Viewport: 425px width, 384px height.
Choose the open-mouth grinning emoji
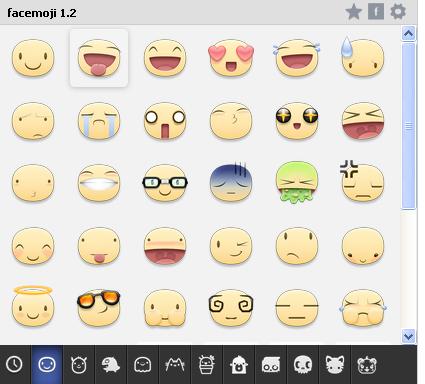(x=165, y=58)
